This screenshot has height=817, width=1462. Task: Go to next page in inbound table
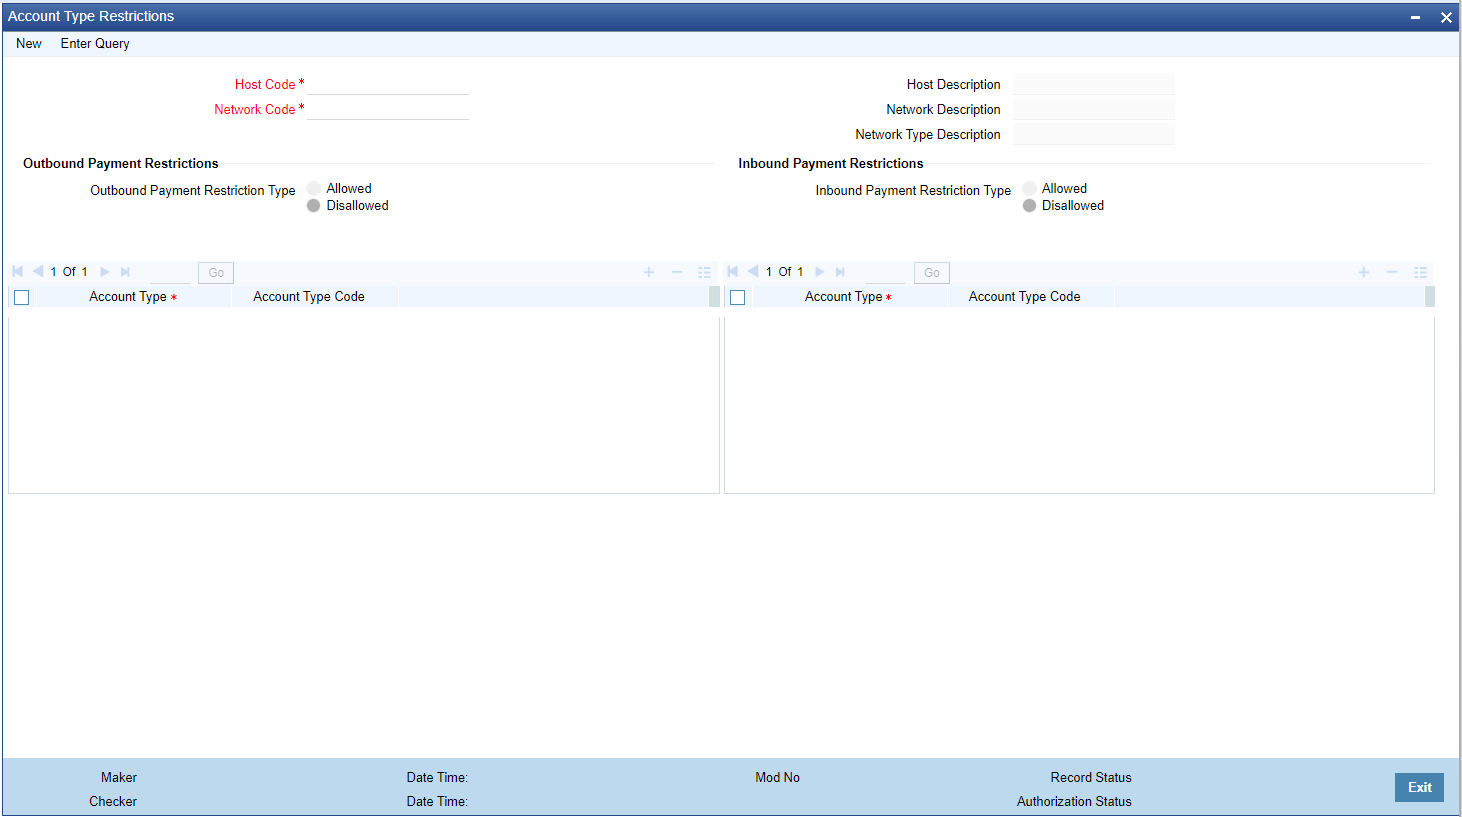click(820, 272)
